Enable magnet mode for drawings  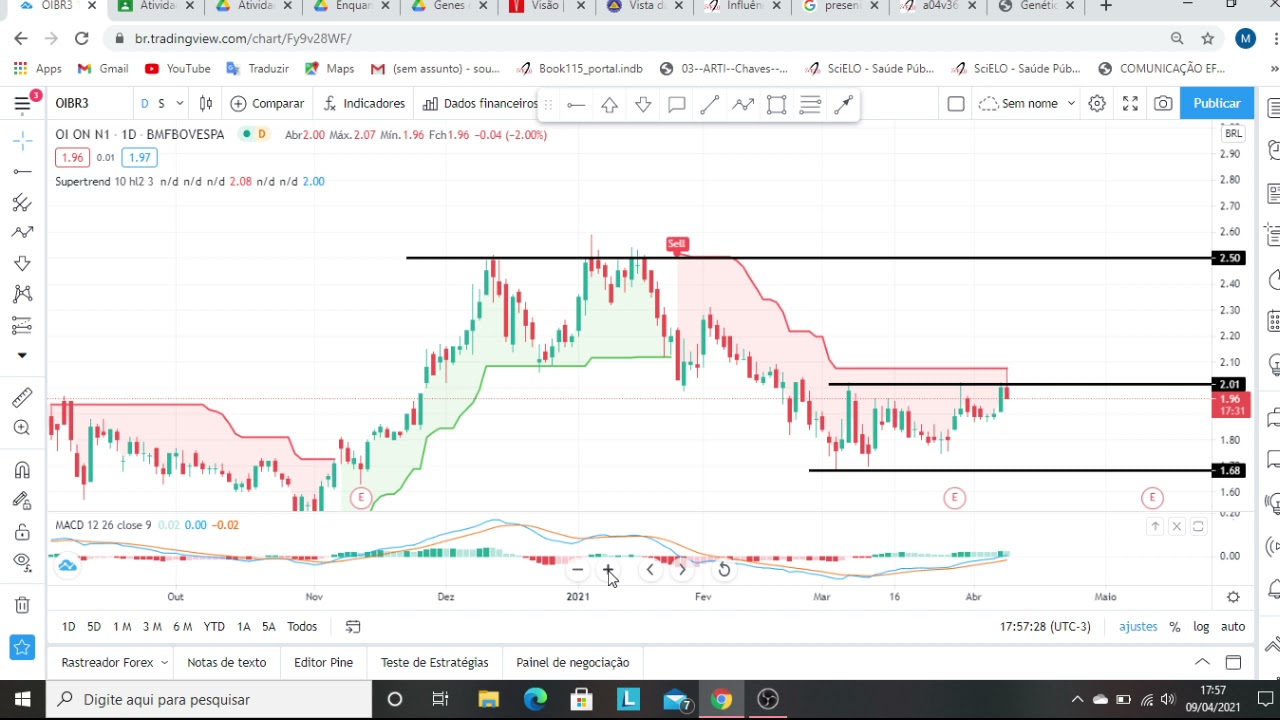tap(22, 470)
